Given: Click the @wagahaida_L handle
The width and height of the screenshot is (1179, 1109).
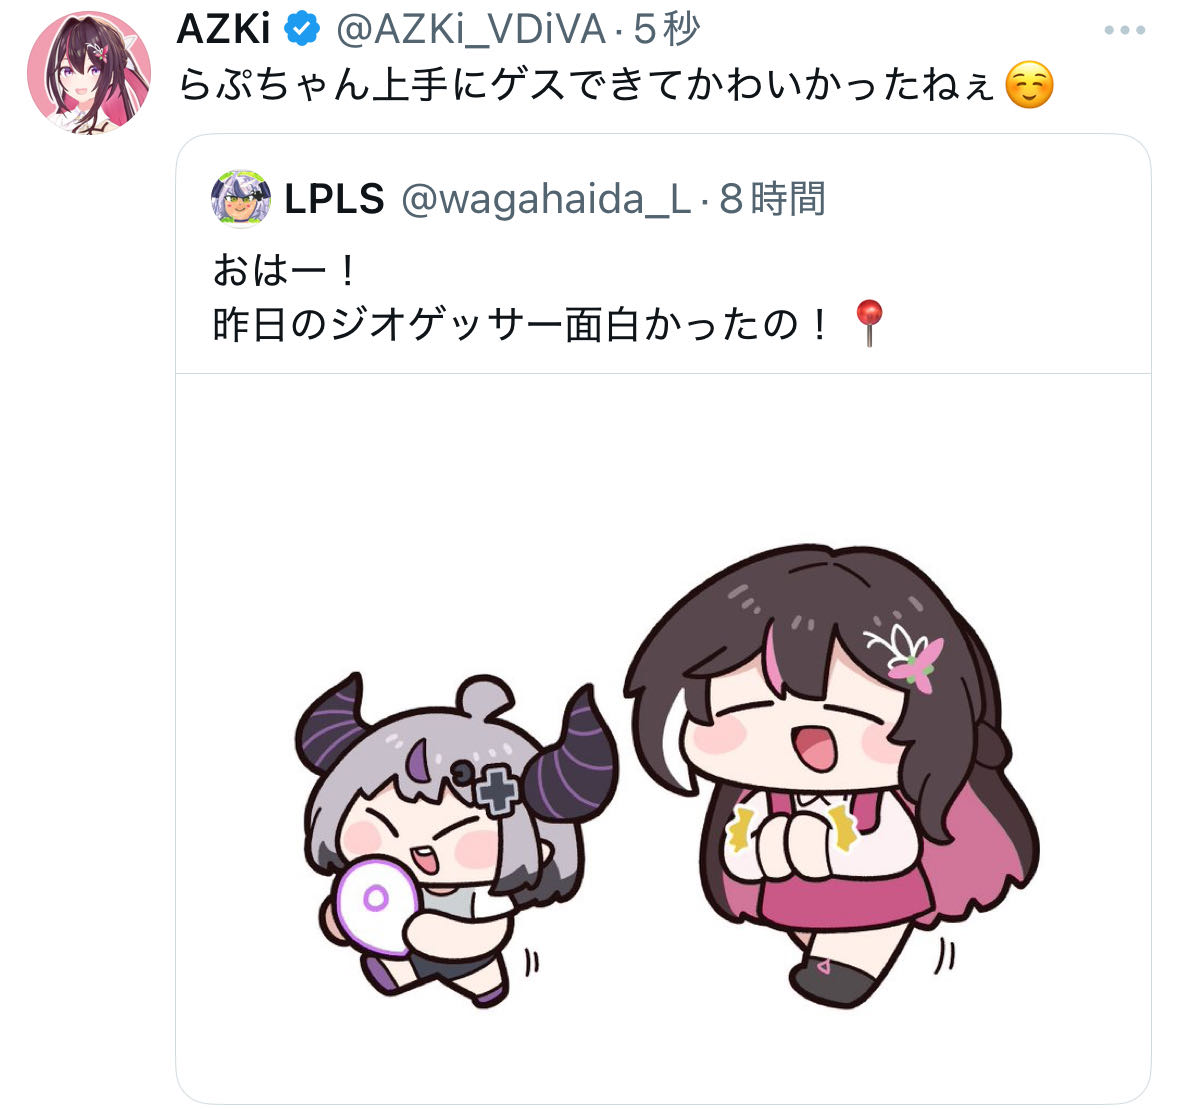Looking at the screenshot, I should tap(547, 200).
